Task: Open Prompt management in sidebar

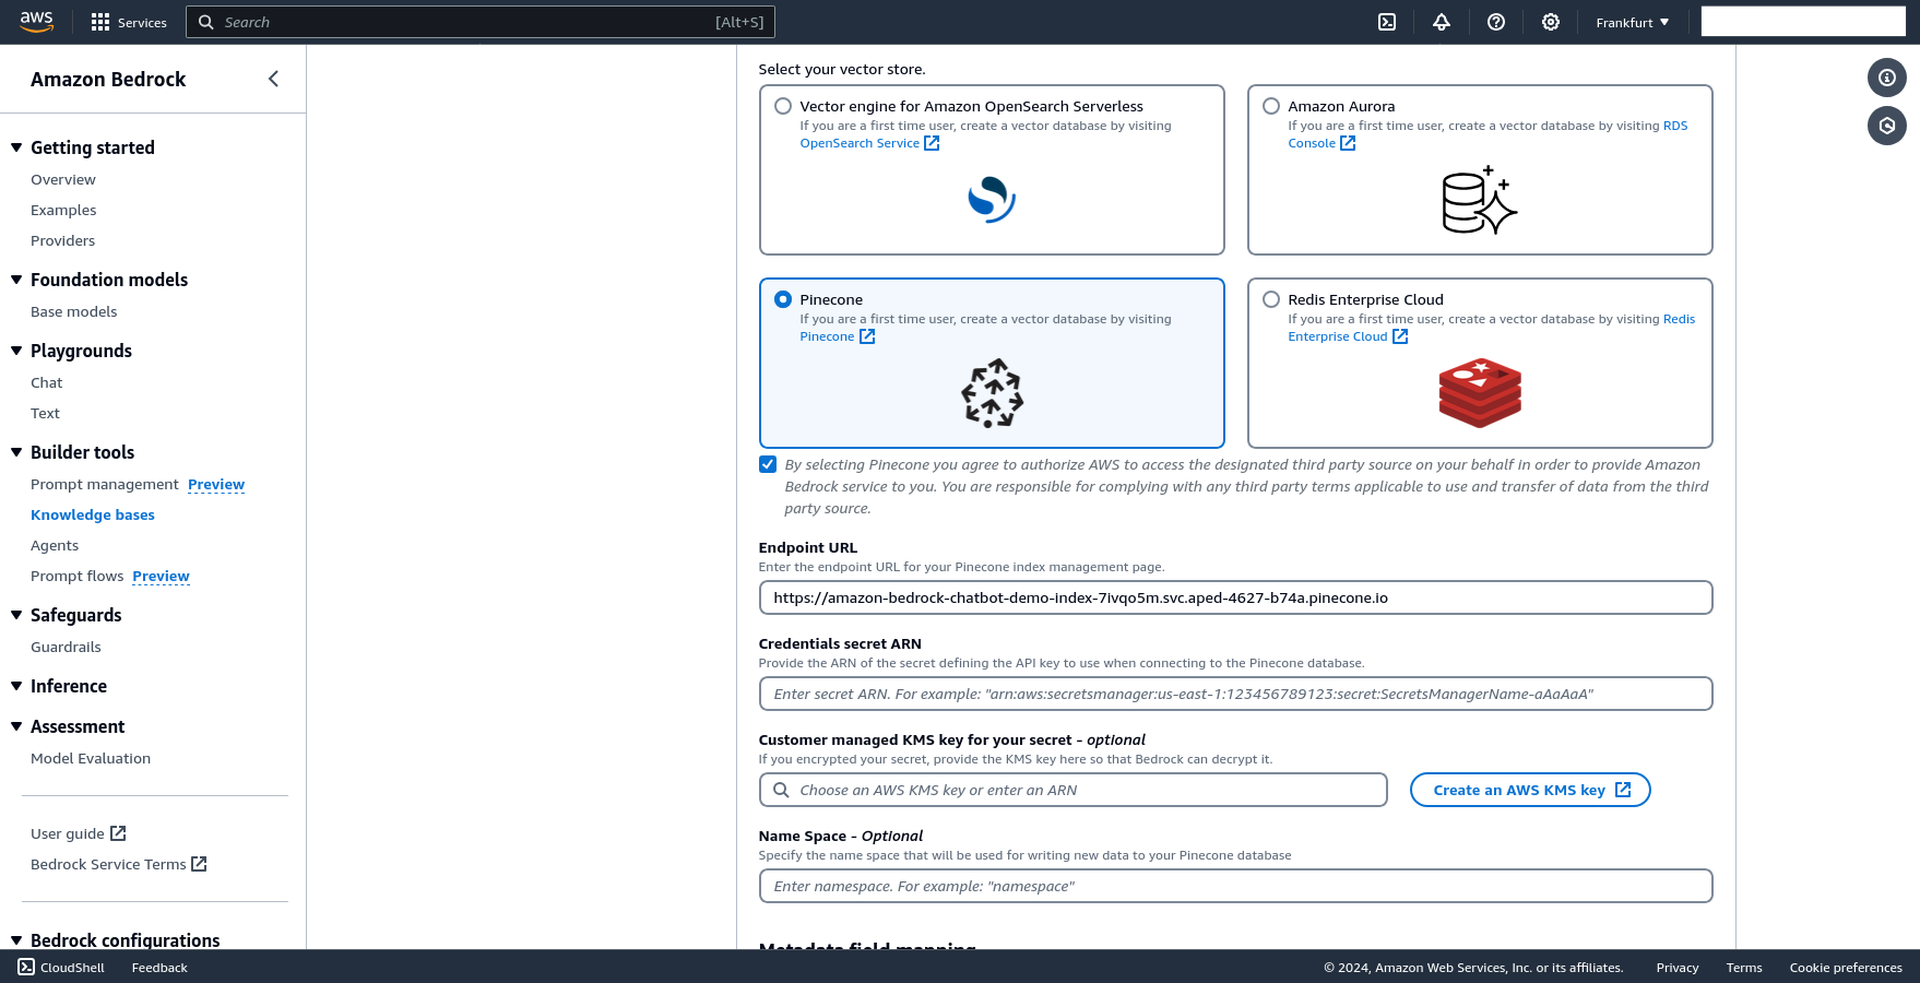Action: (x=104, y=484)
